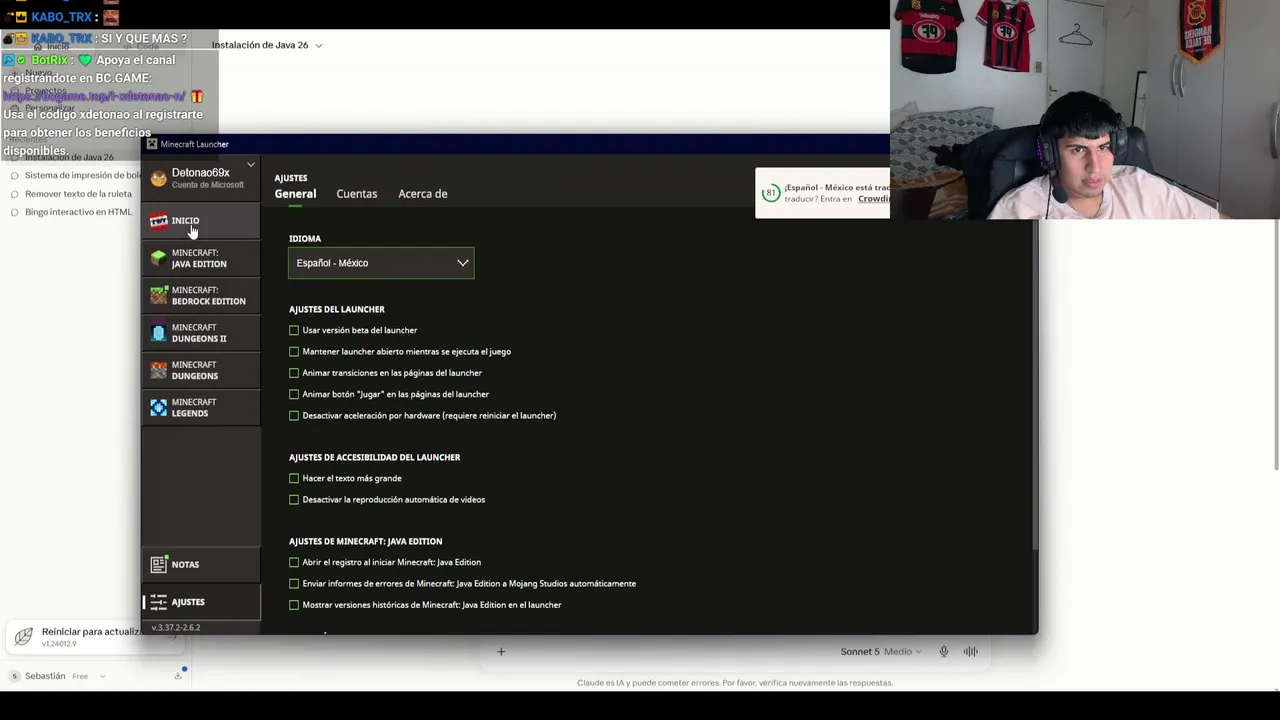Toggle Mostrar versiones históricas checkbox
The image size is (1280, 720).
[x=294, y=605]
